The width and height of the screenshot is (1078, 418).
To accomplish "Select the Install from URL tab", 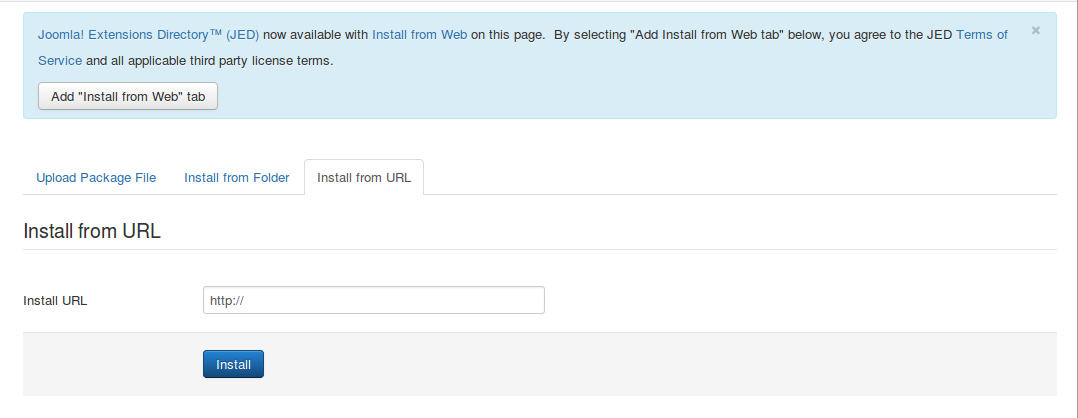I will (x=364, y=178).
